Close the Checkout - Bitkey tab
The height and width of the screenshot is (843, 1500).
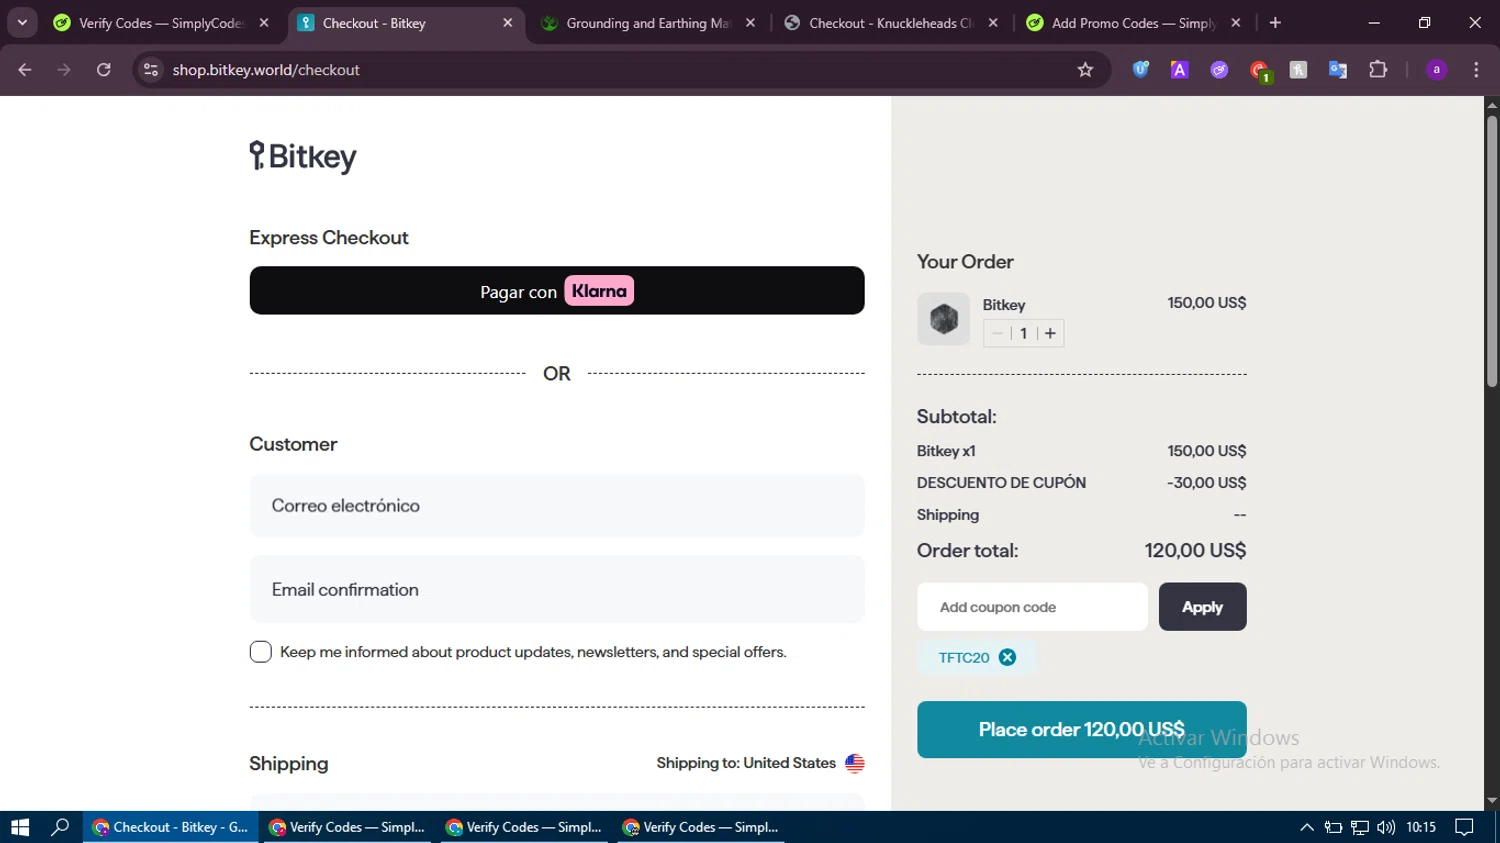(507, 23)
